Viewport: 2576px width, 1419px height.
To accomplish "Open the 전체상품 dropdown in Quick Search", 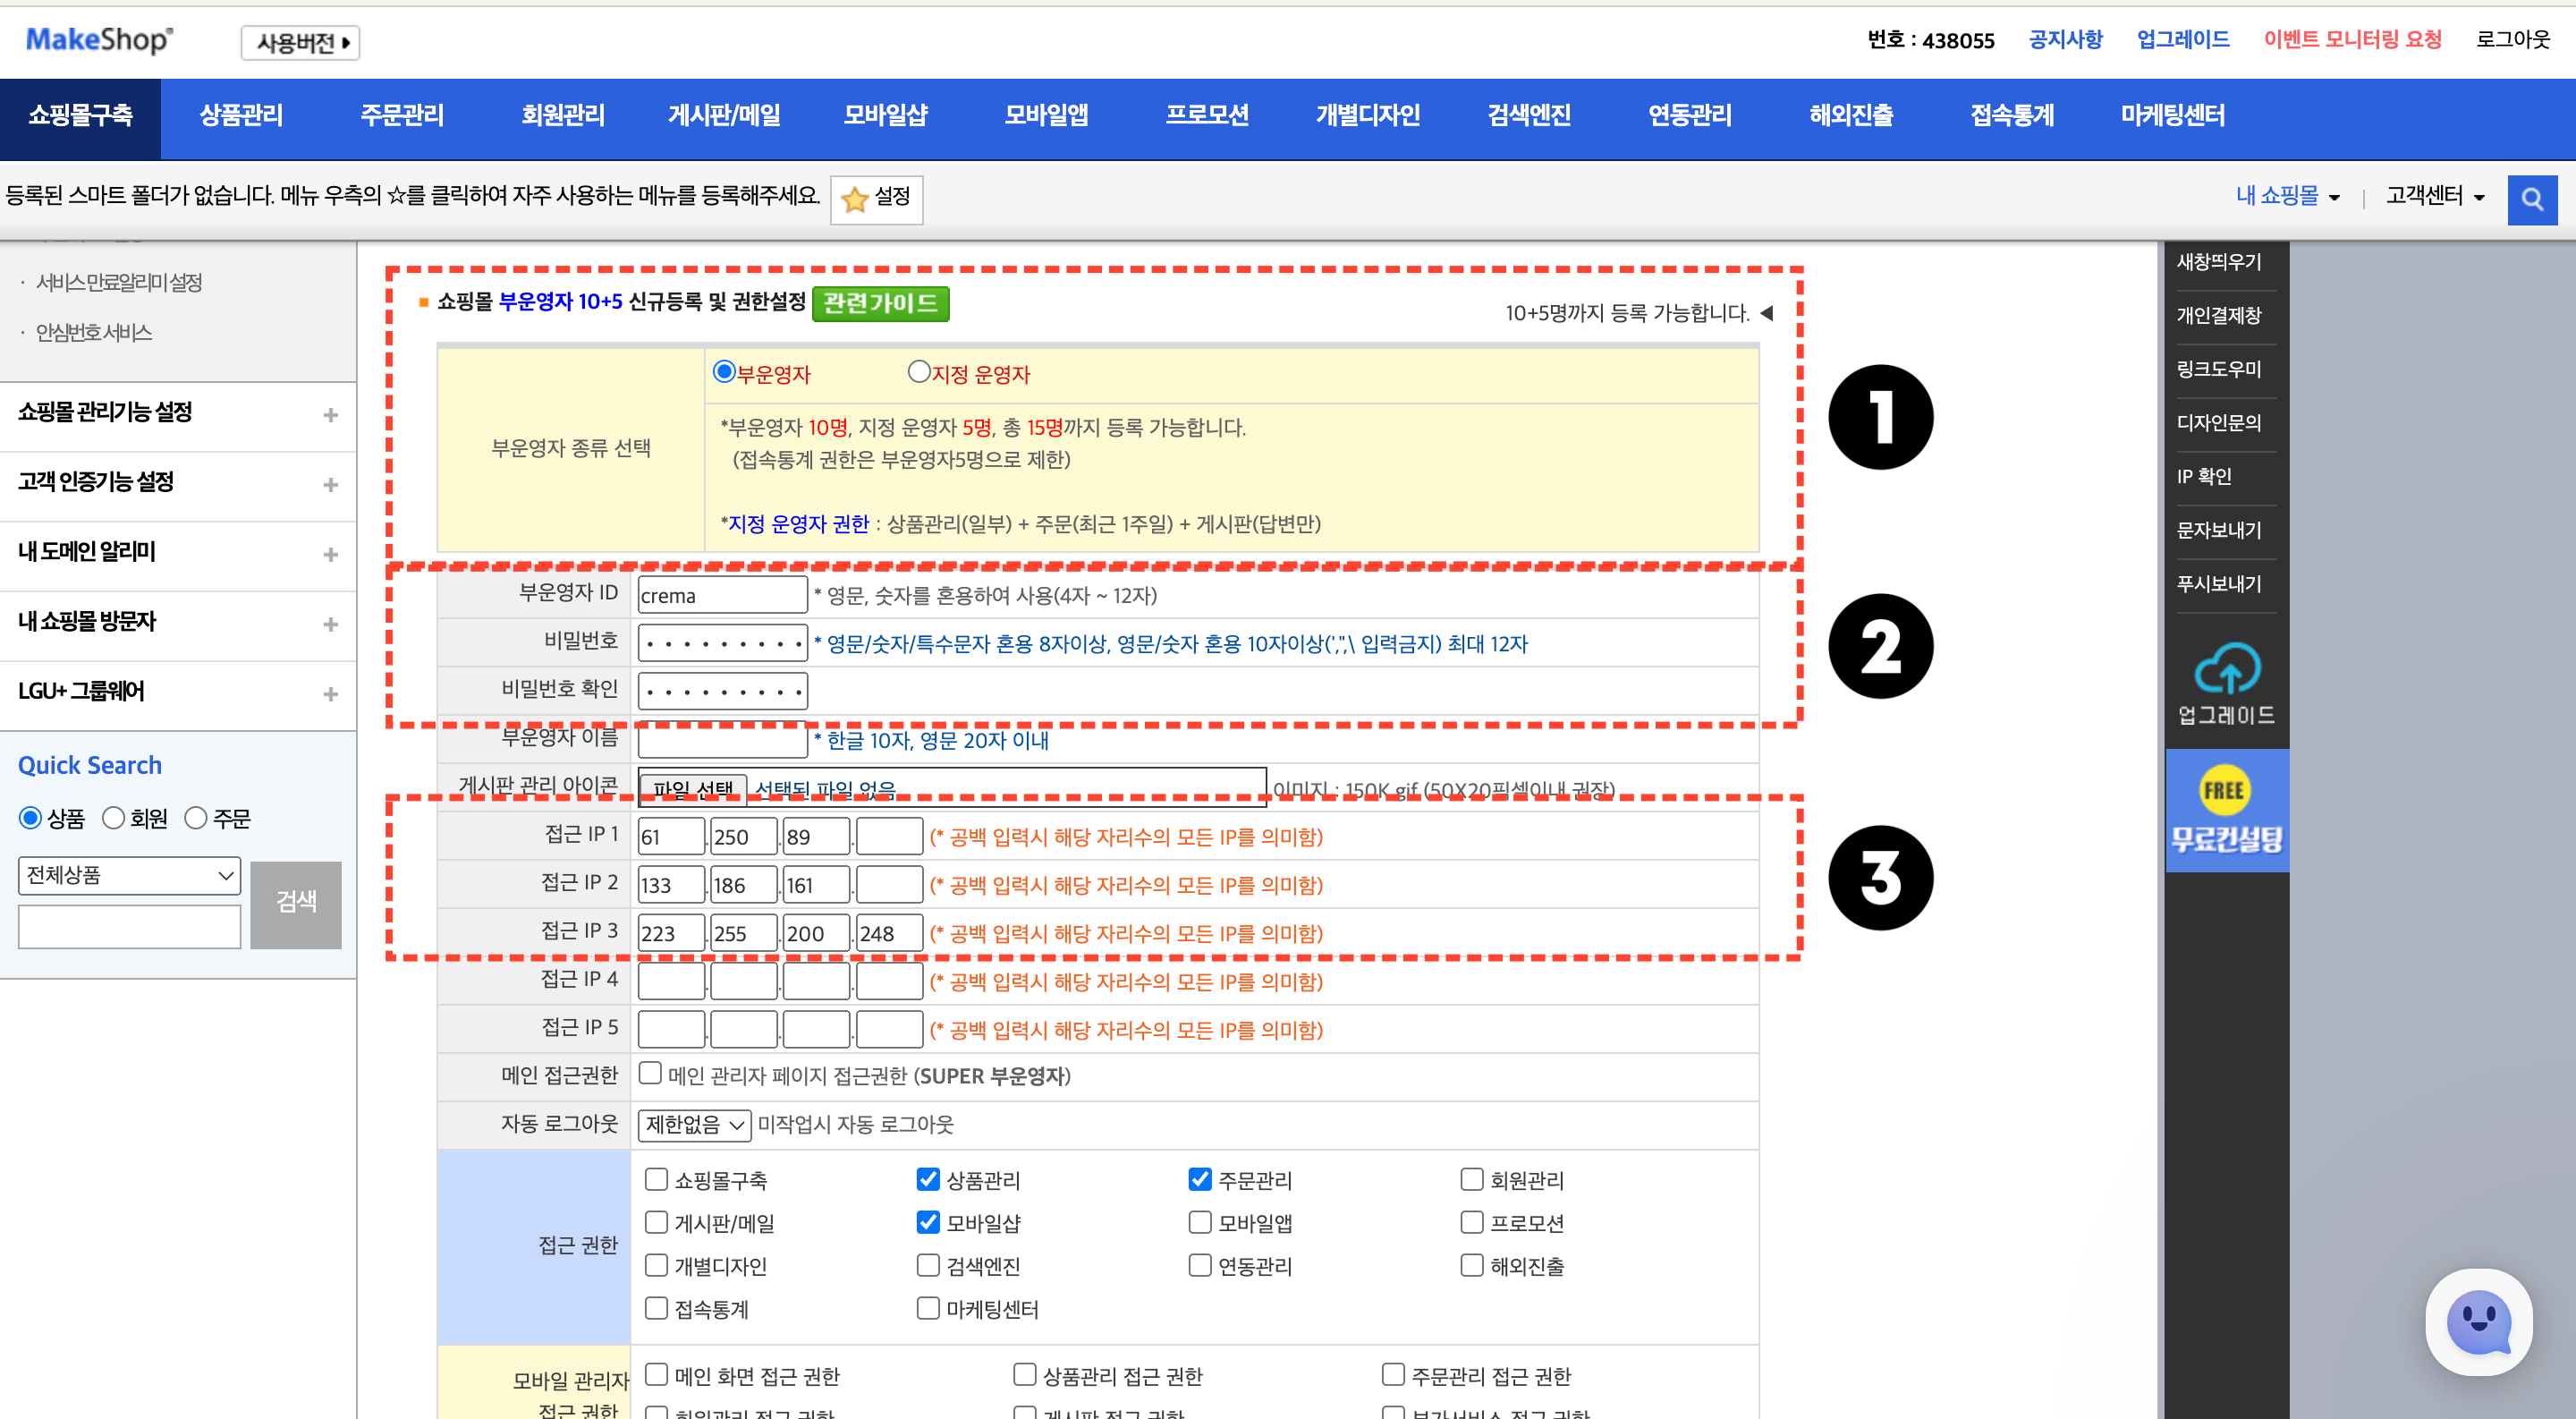I will click(x=128, y=875).
